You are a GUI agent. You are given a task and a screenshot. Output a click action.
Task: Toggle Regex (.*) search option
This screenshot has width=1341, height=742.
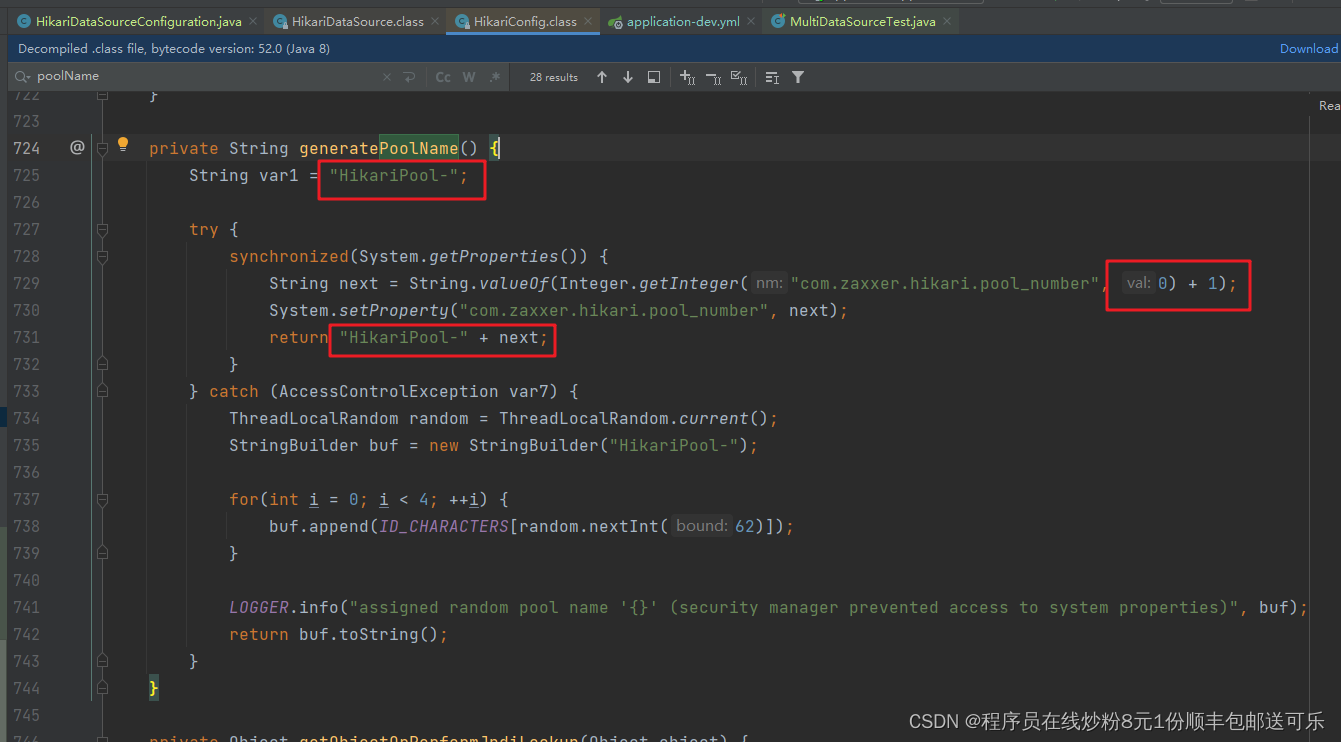point(495,77)
